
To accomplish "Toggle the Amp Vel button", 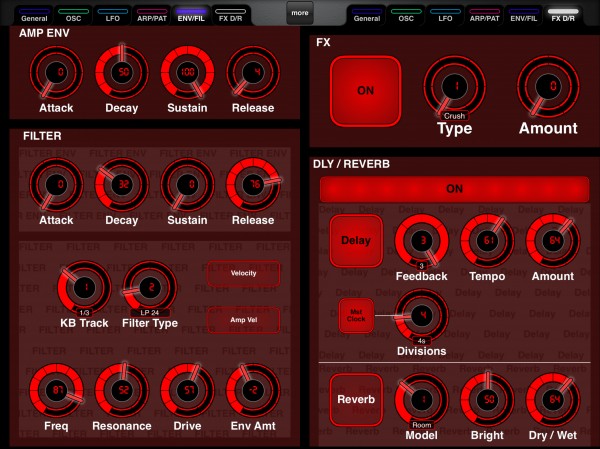I will tap(243, 320).
